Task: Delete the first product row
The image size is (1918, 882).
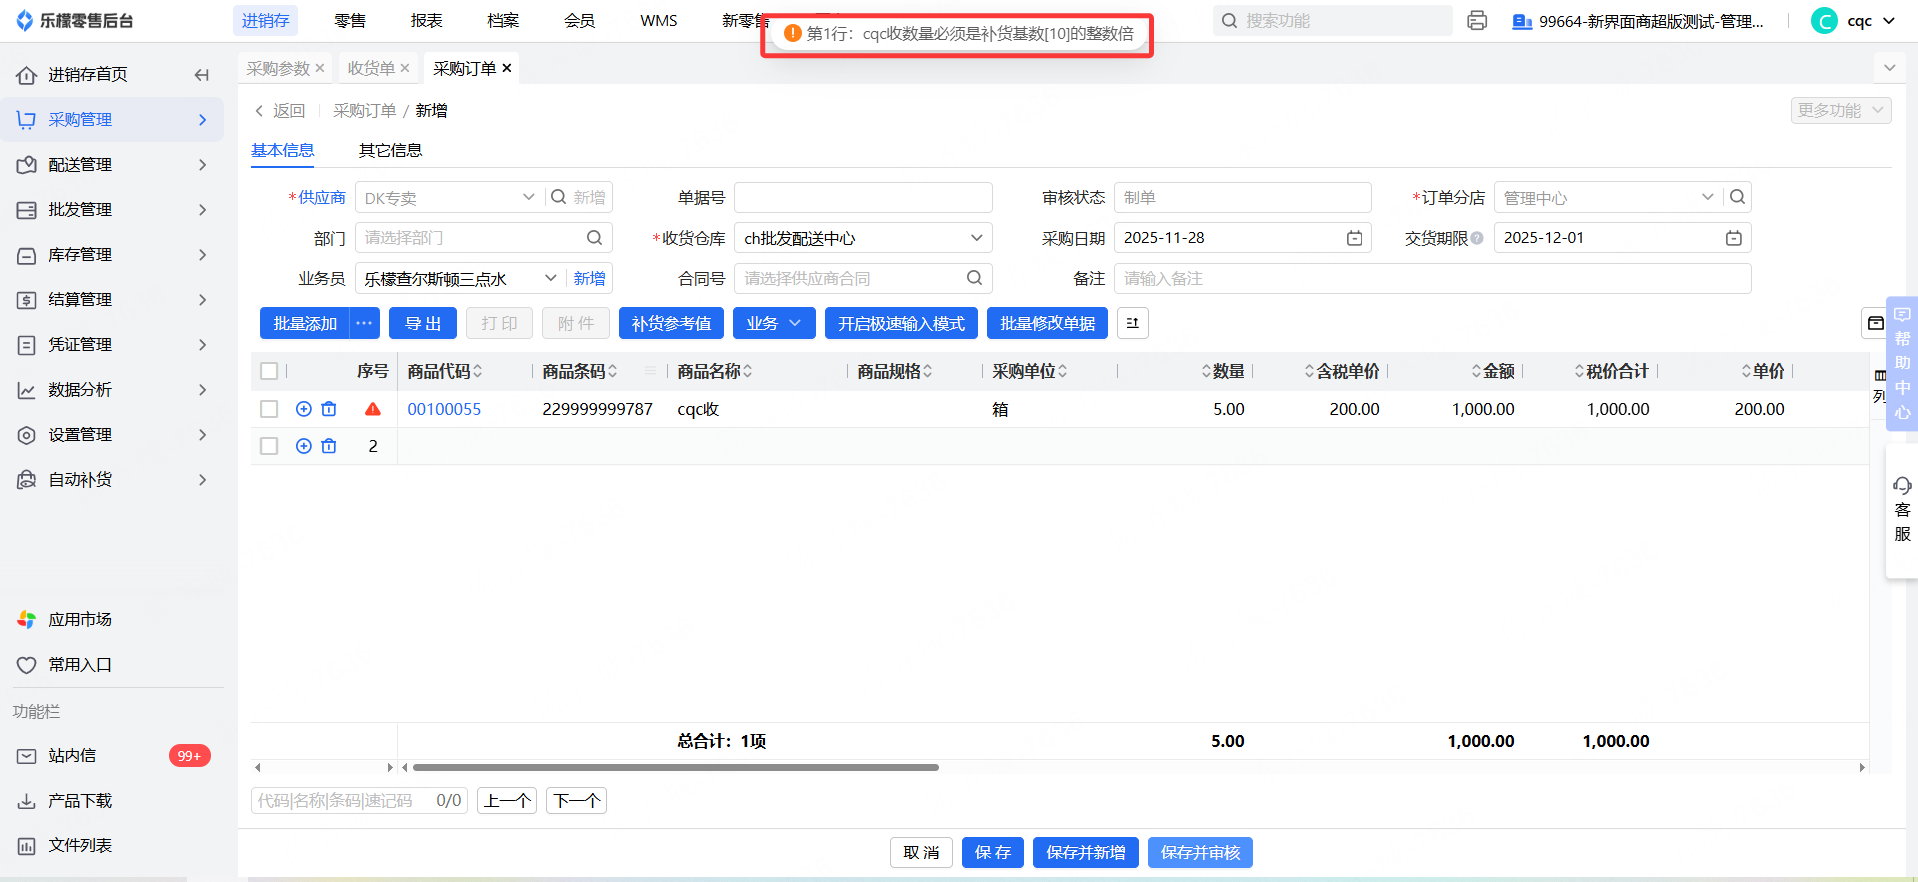Action: coord(329,409)
